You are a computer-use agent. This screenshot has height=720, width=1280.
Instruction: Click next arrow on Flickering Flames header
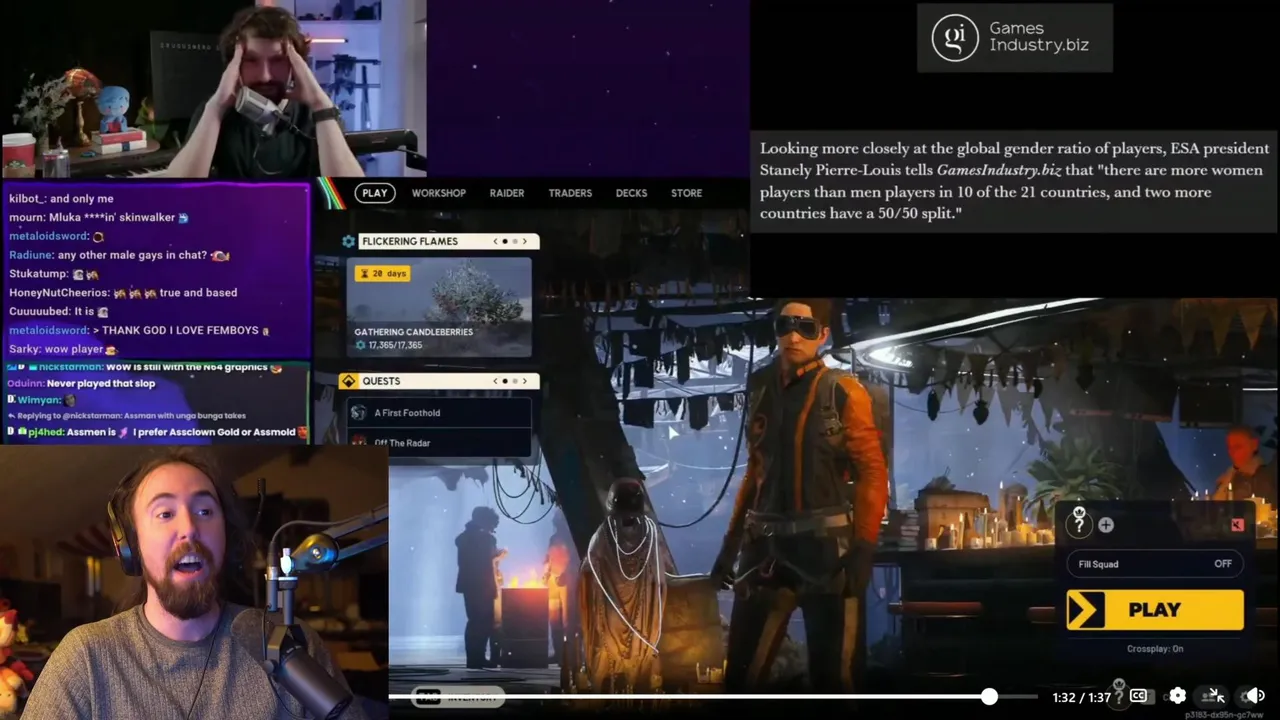click(525, 241)
